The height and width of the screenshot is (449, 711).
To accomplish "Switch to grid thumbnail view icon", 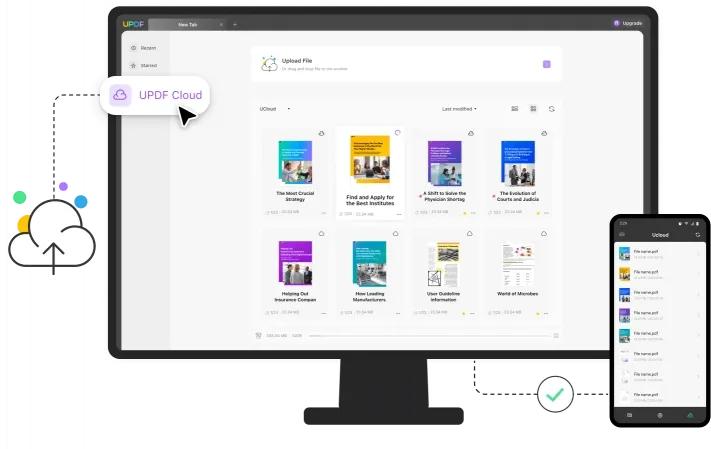I will 533,109.
